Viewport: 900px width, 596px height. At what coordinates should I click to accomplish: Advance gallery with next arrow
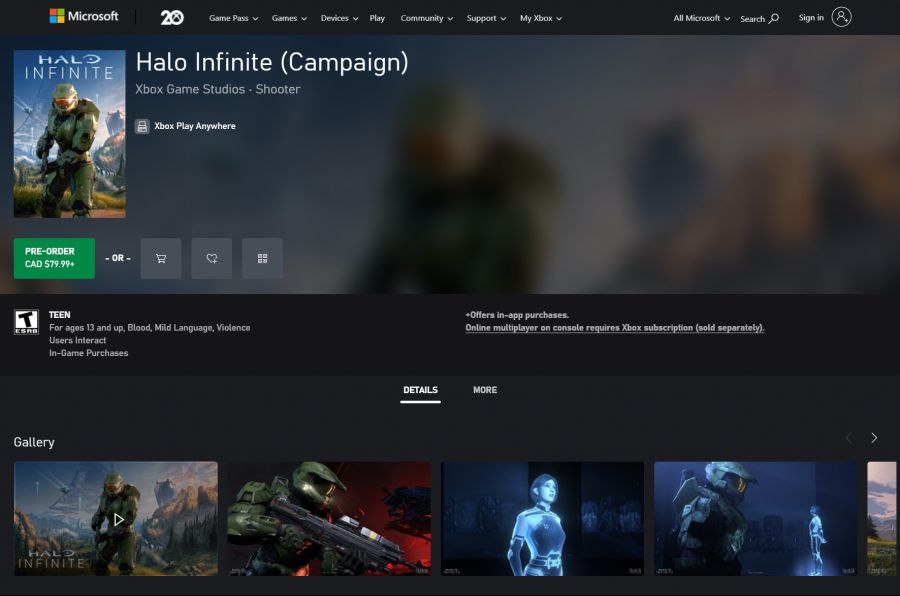coord(874,438)
